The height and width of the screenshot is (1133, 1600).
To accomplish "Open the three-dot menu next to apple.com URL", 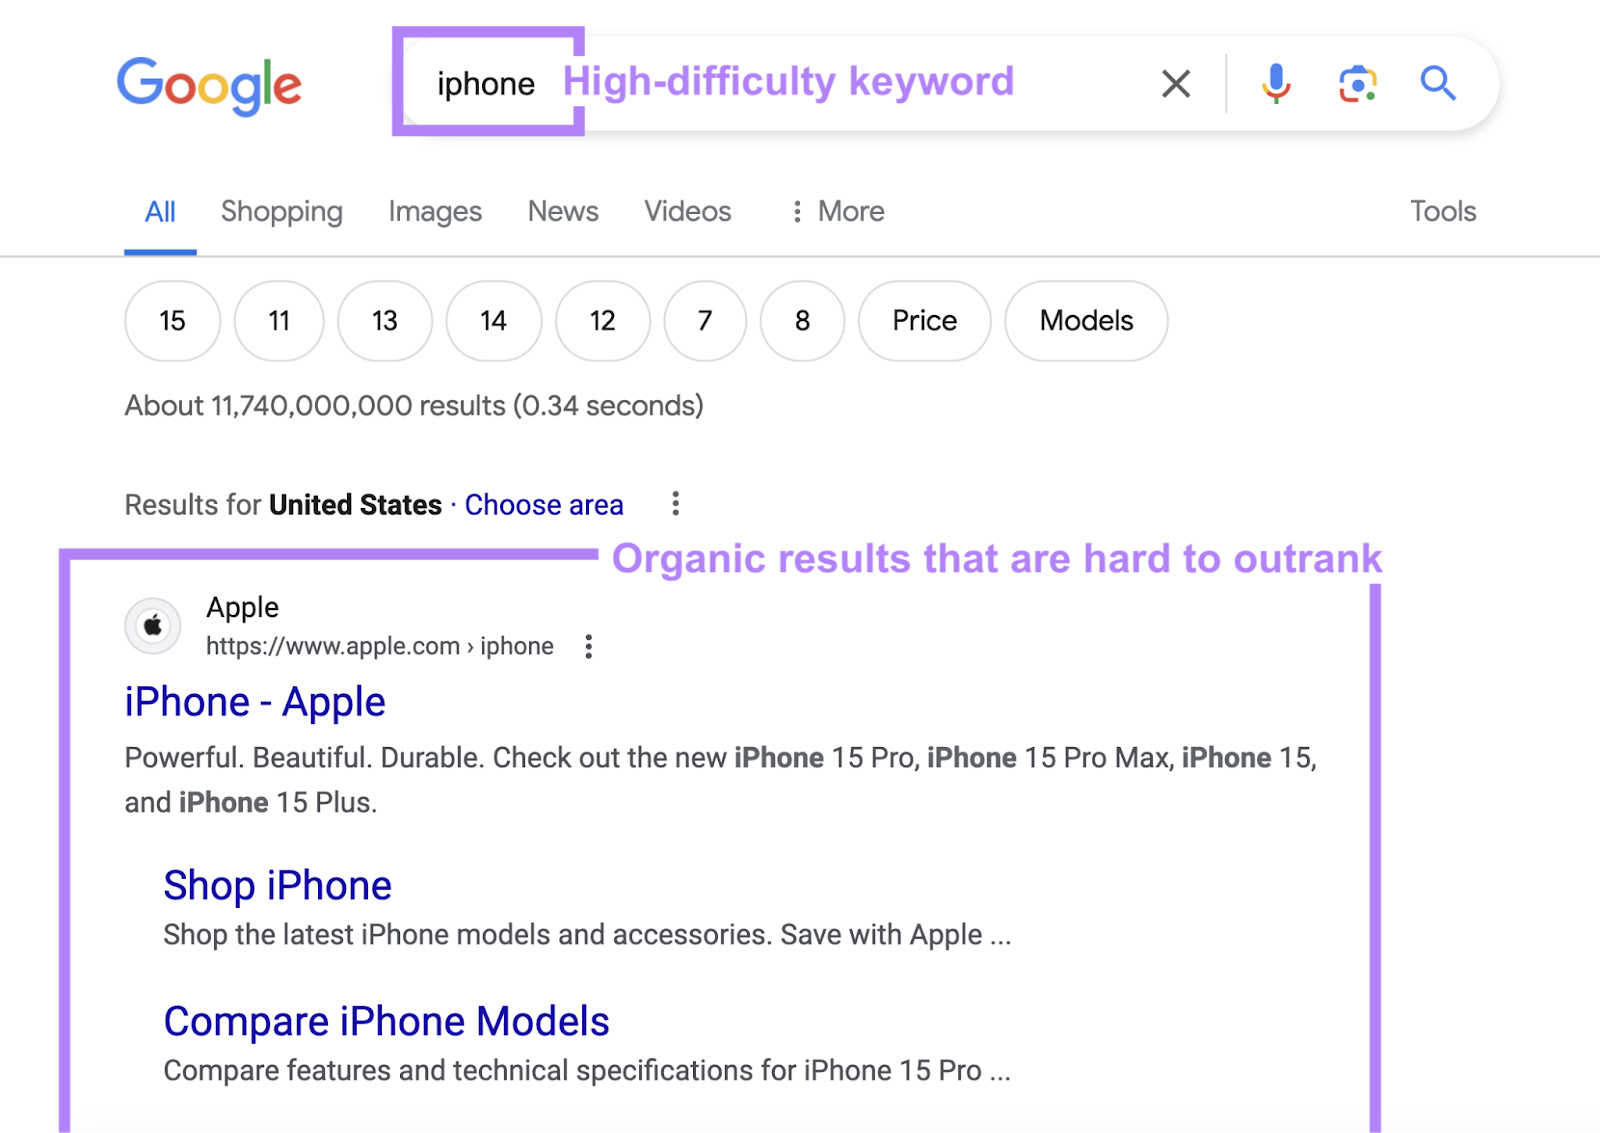I will [x=588, y=646].
